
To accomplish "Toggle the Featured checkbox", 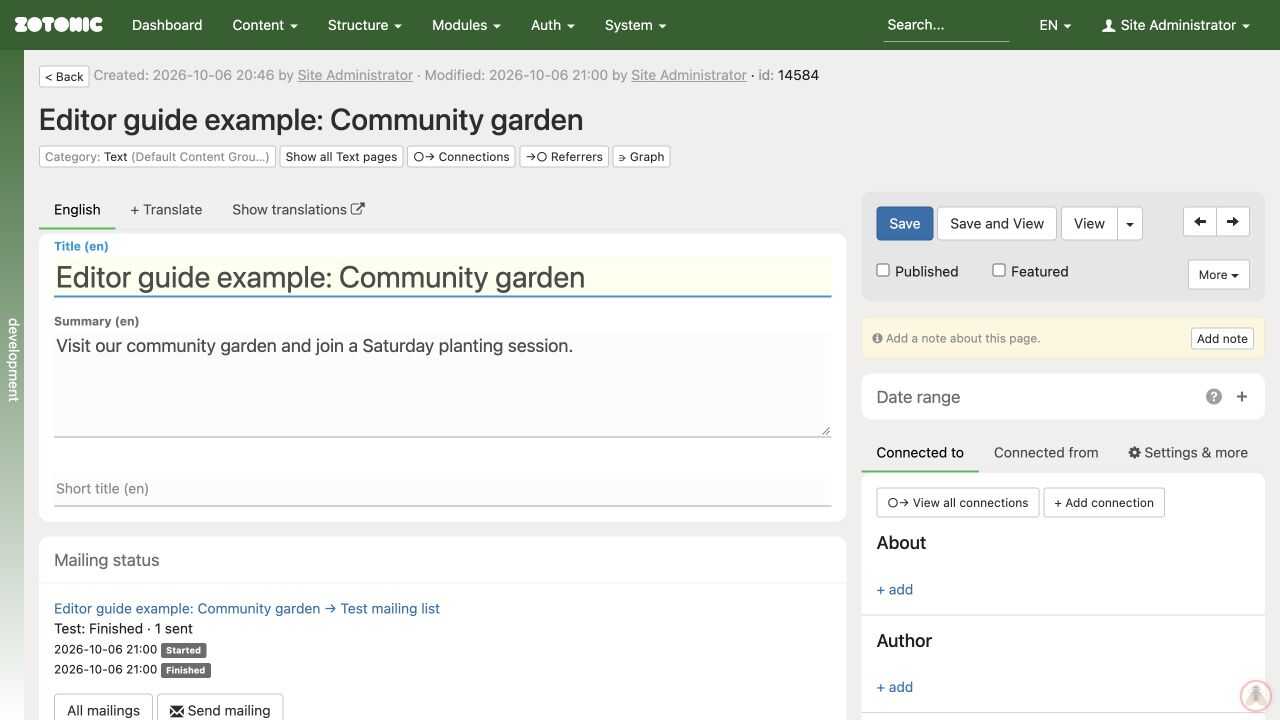I will [x=999, y=270].
